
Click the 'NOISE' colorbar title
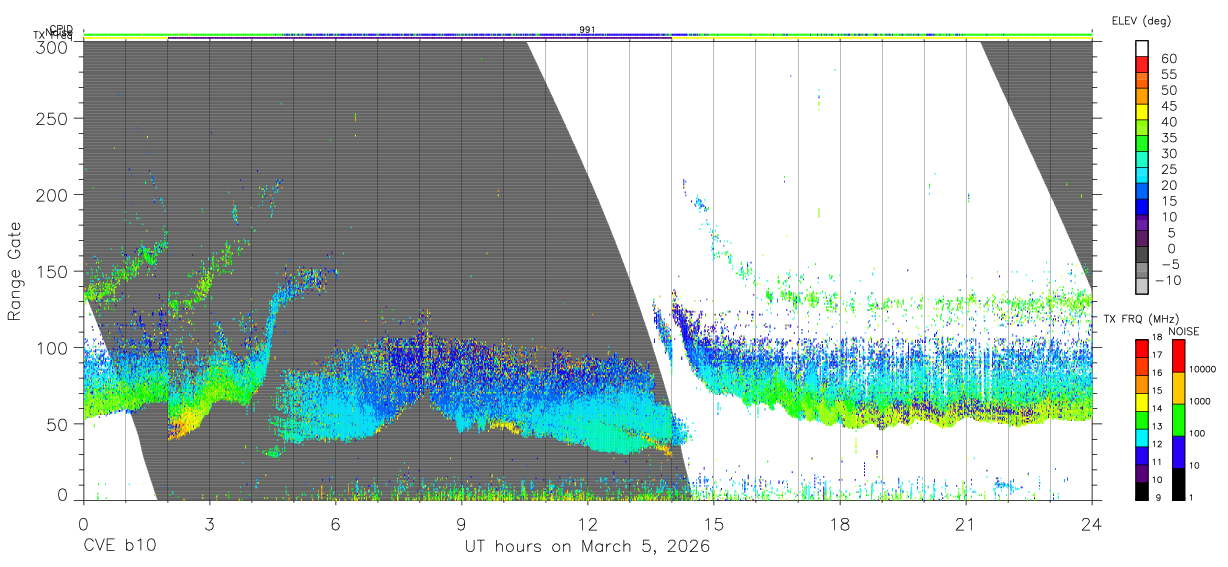1182,331
